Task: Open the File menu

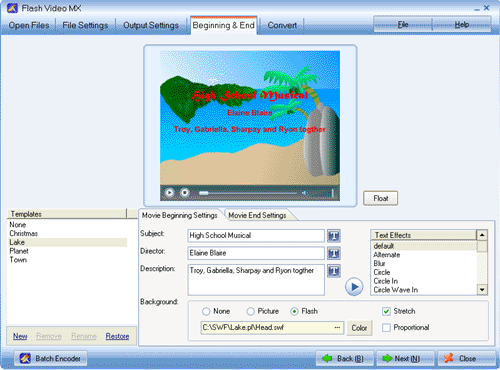Action: point(403,25)
